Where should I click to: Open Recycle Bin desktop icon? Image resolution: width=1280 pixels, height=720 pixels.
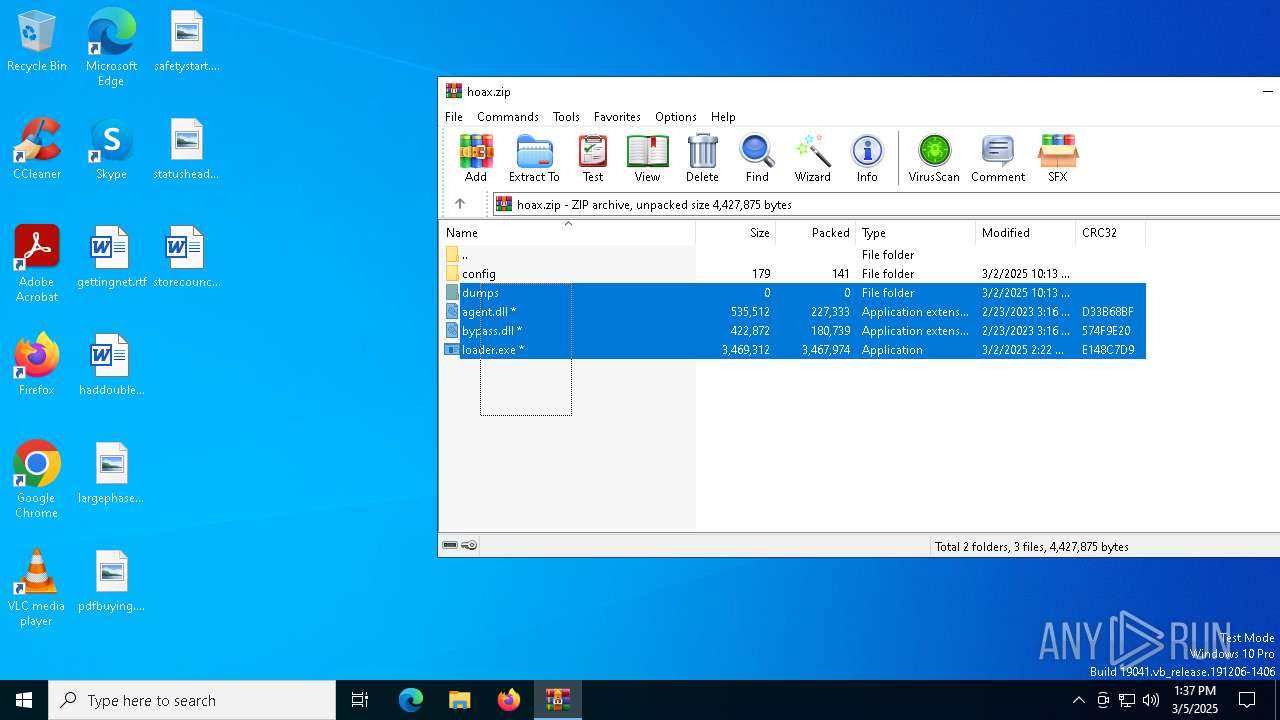click(37, 42)
